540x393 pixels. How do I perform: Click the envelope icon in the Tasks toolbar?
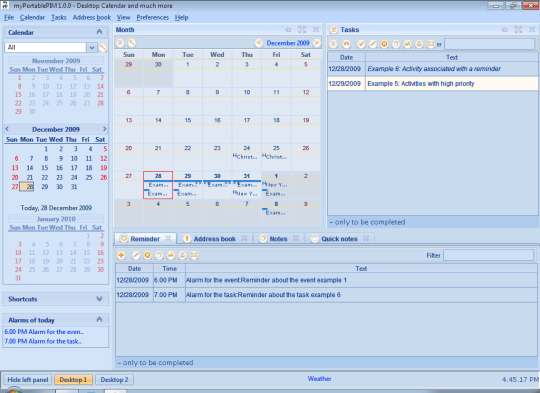coord(431,44)
